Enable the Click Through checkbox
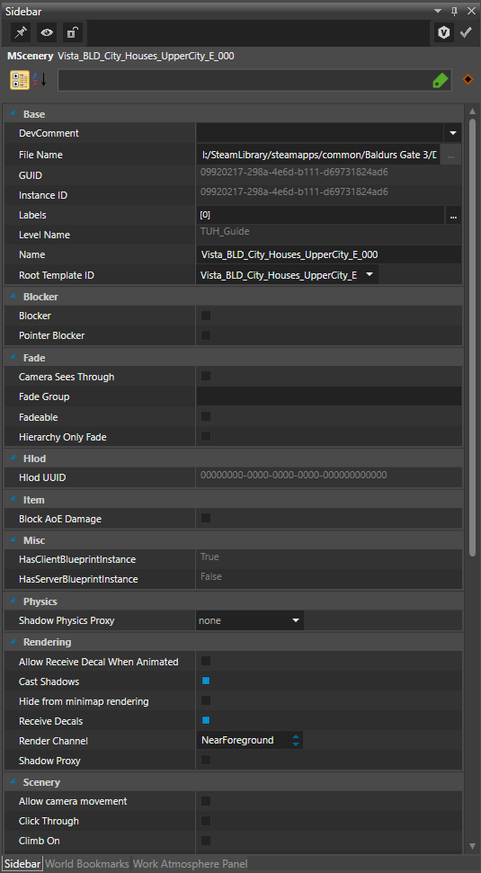481x873 pixels. [x=206, y=821]
